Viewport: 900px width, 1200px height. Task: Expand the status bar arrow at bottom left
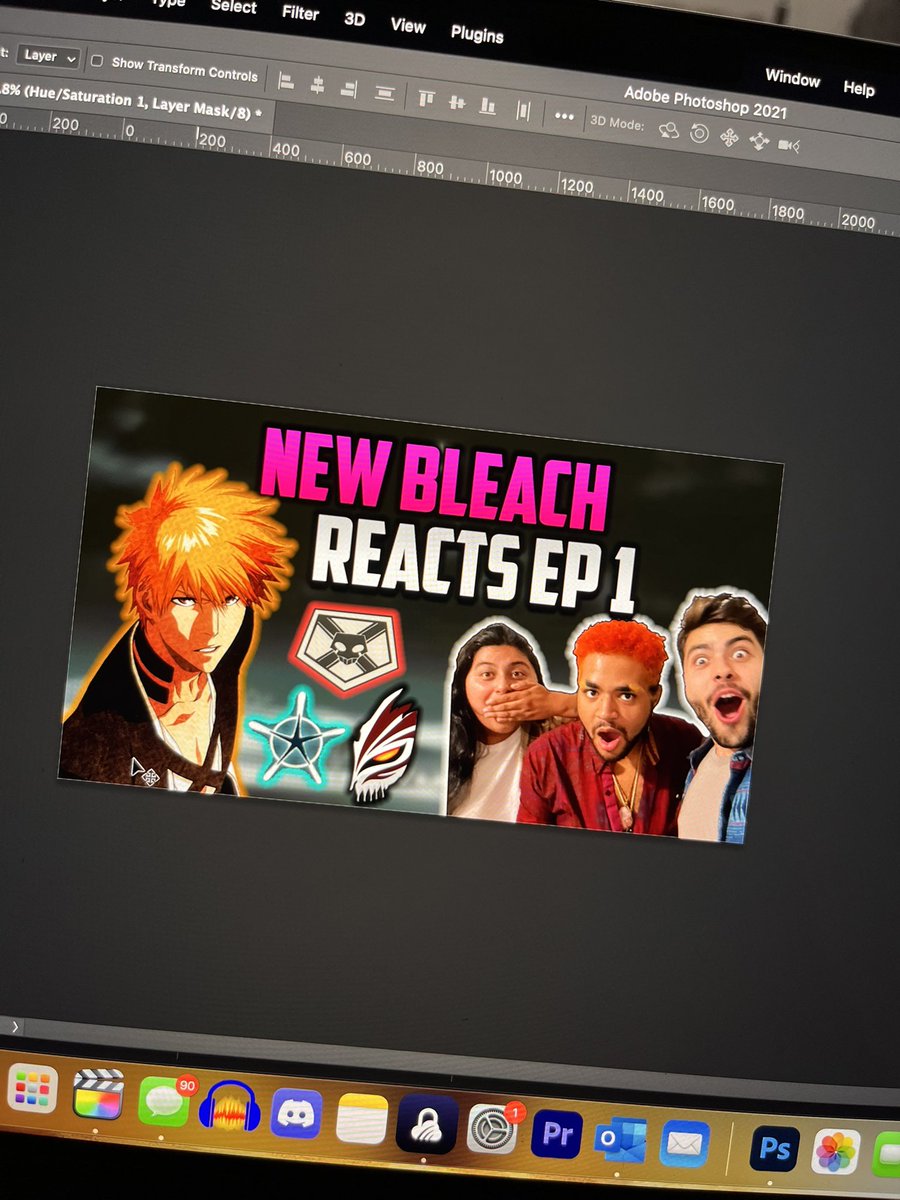click(14, 1026)
